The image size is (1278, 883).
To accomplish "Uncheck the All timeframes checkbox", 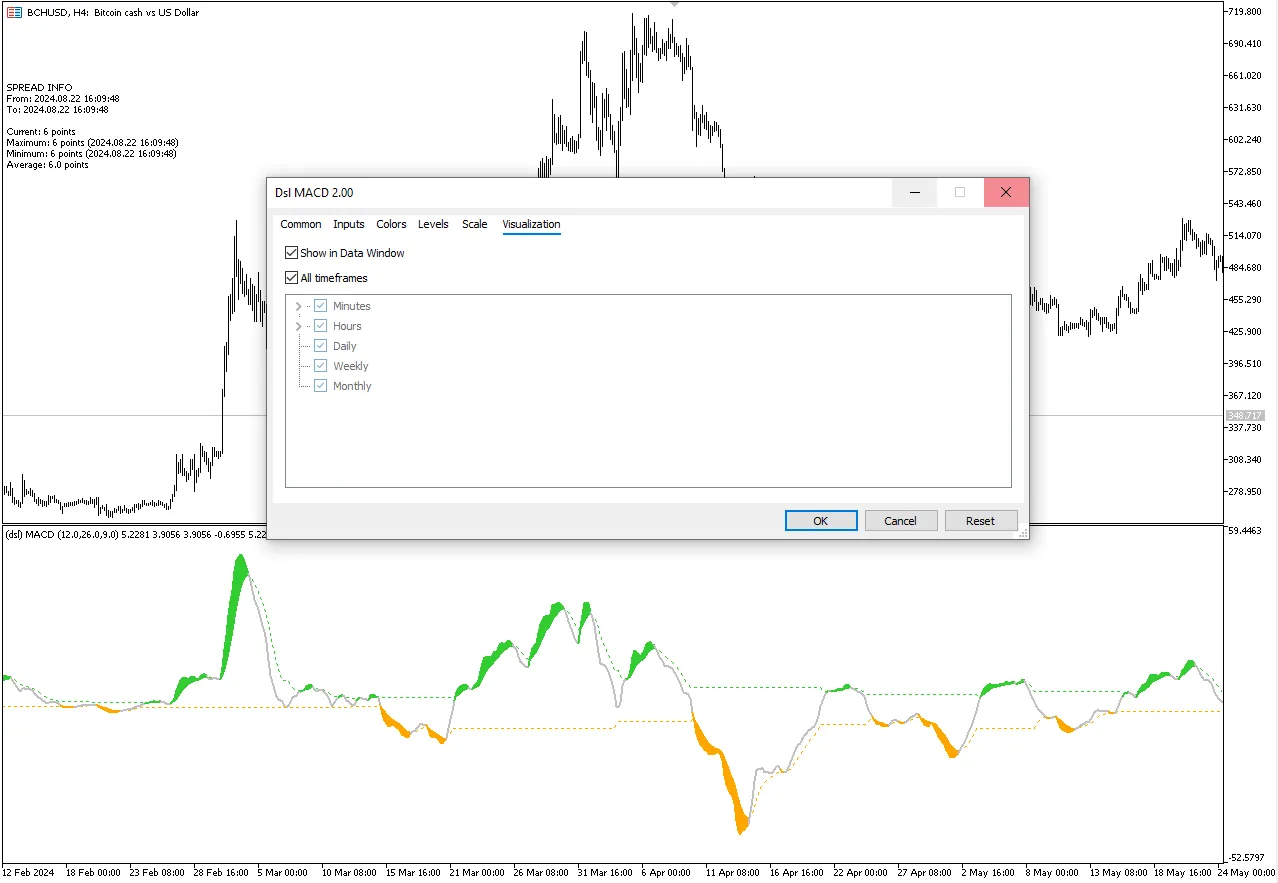I will pyautogui.click(x=292, y=278).
